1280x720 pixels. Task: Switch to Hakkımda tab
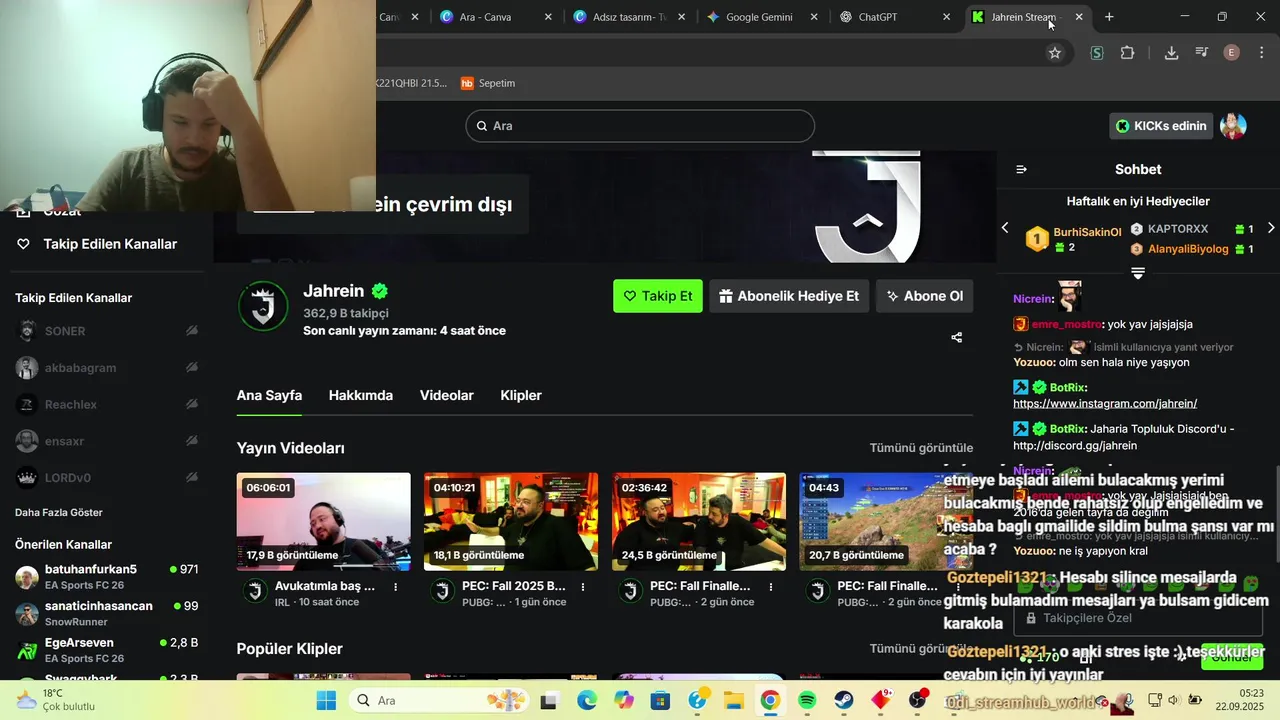point(361,396)
